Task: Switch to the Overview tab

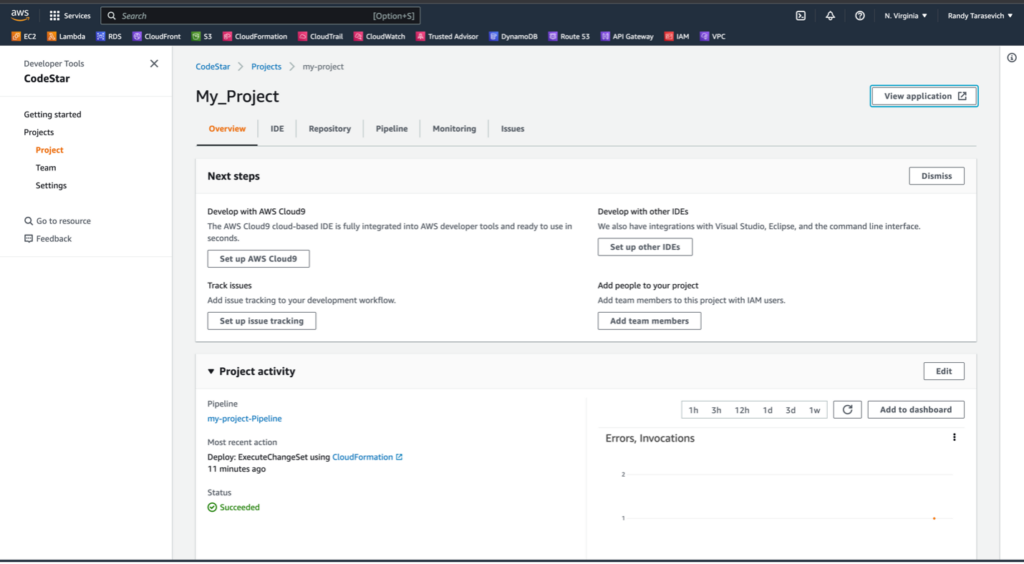Action: 227,129
